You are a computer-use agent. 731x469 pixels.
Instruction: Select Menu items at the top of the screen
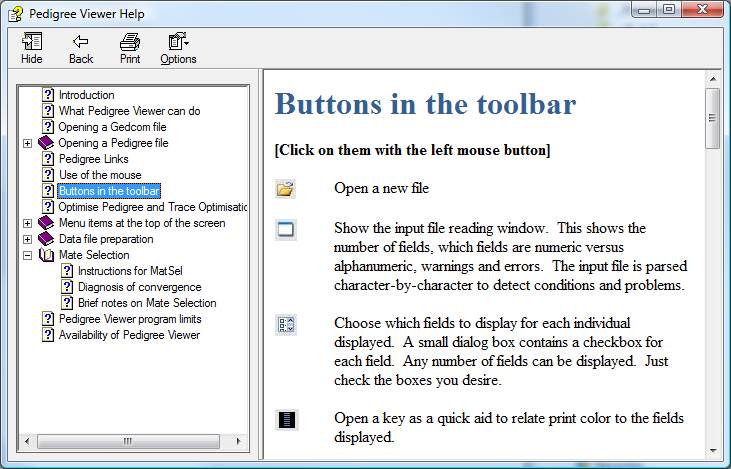[x=142, y=223]
